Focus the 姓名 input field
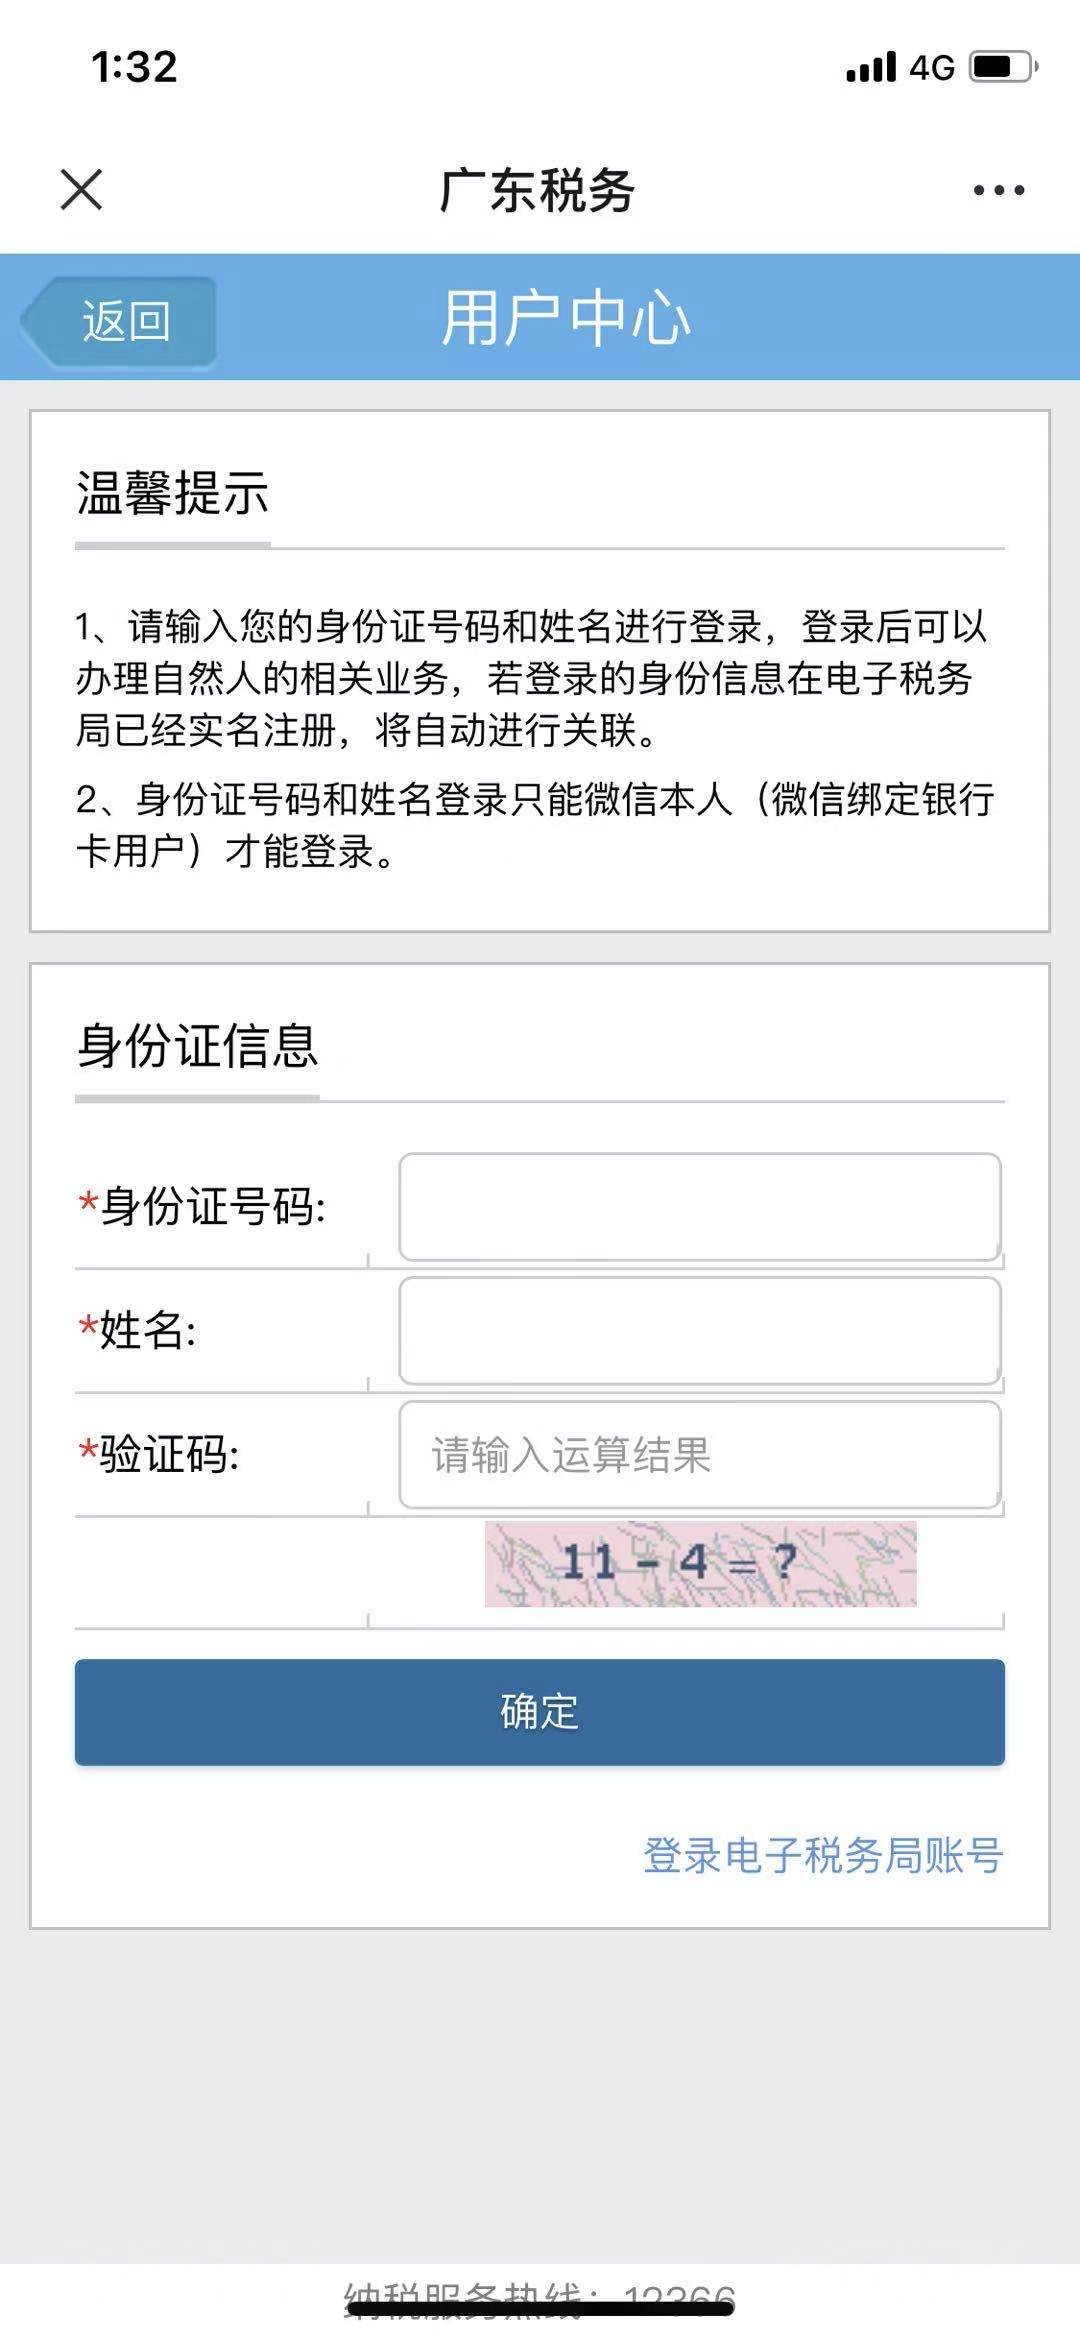 point(699,1331)
